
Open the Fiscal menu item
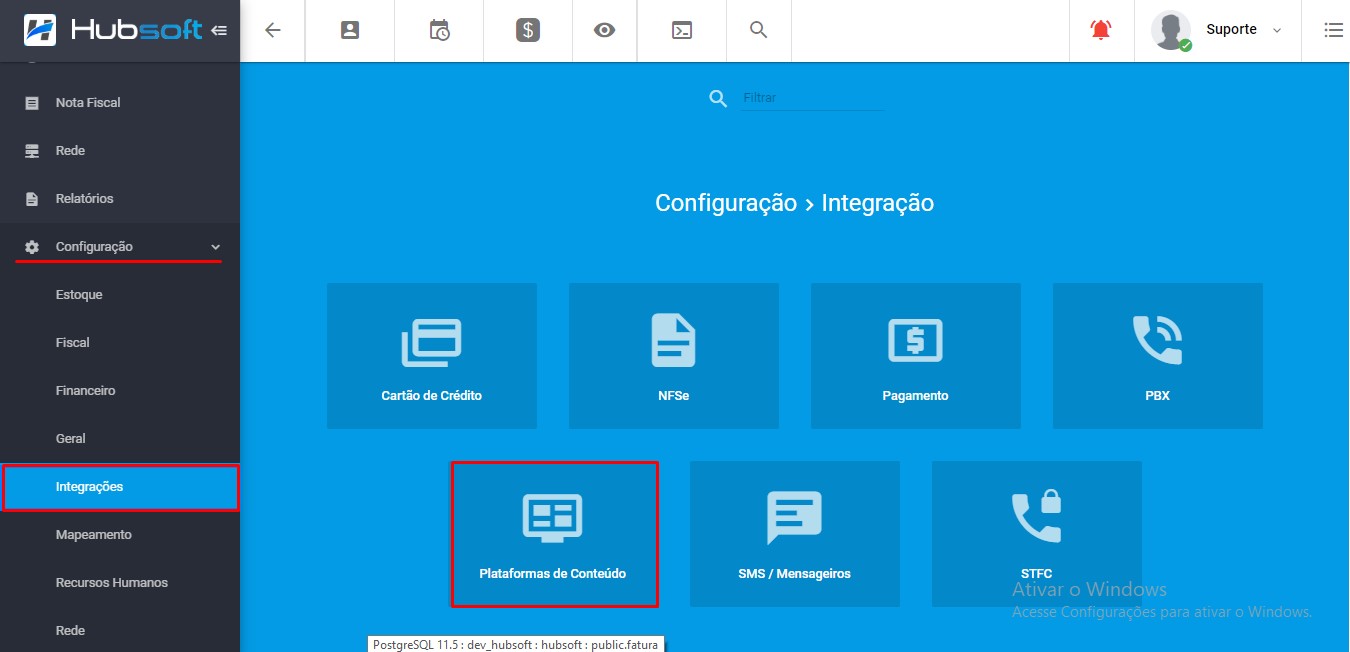pos(72,342)
